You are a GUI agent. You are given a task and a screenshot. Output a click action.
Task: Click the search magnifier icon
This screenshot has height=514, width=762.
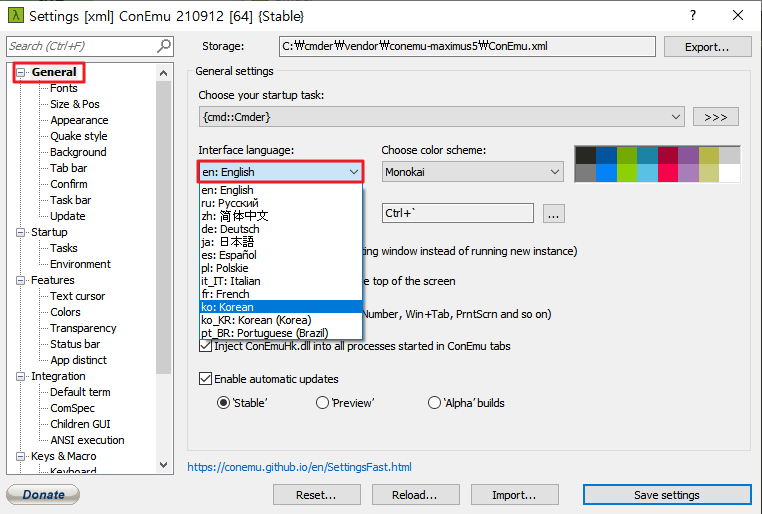click(164, 46)
